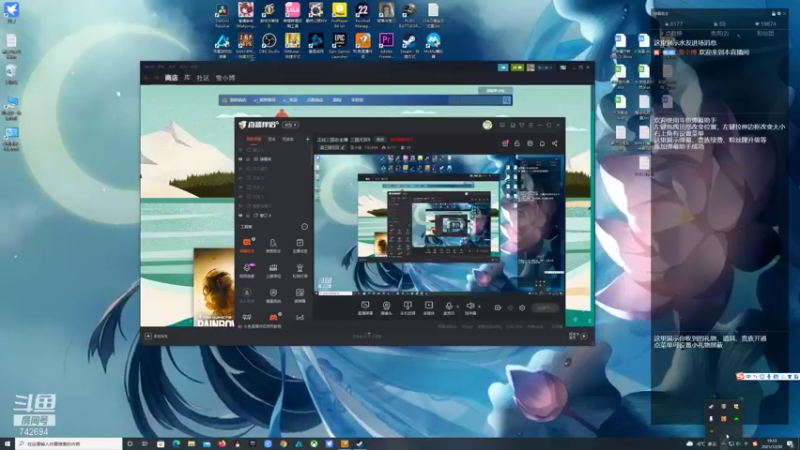Show hidden icons arrow in the system tray

[x=723, y=444]
